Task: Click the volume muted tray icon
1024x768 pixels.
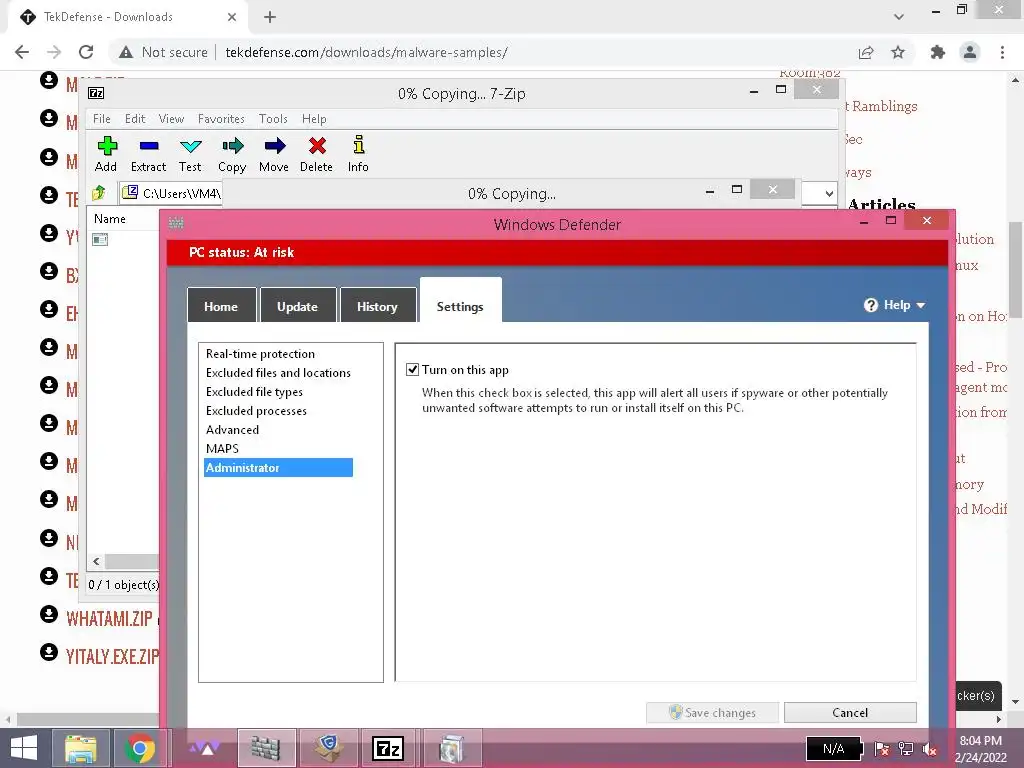Action: pyautogui.click(x=929, y=750)
